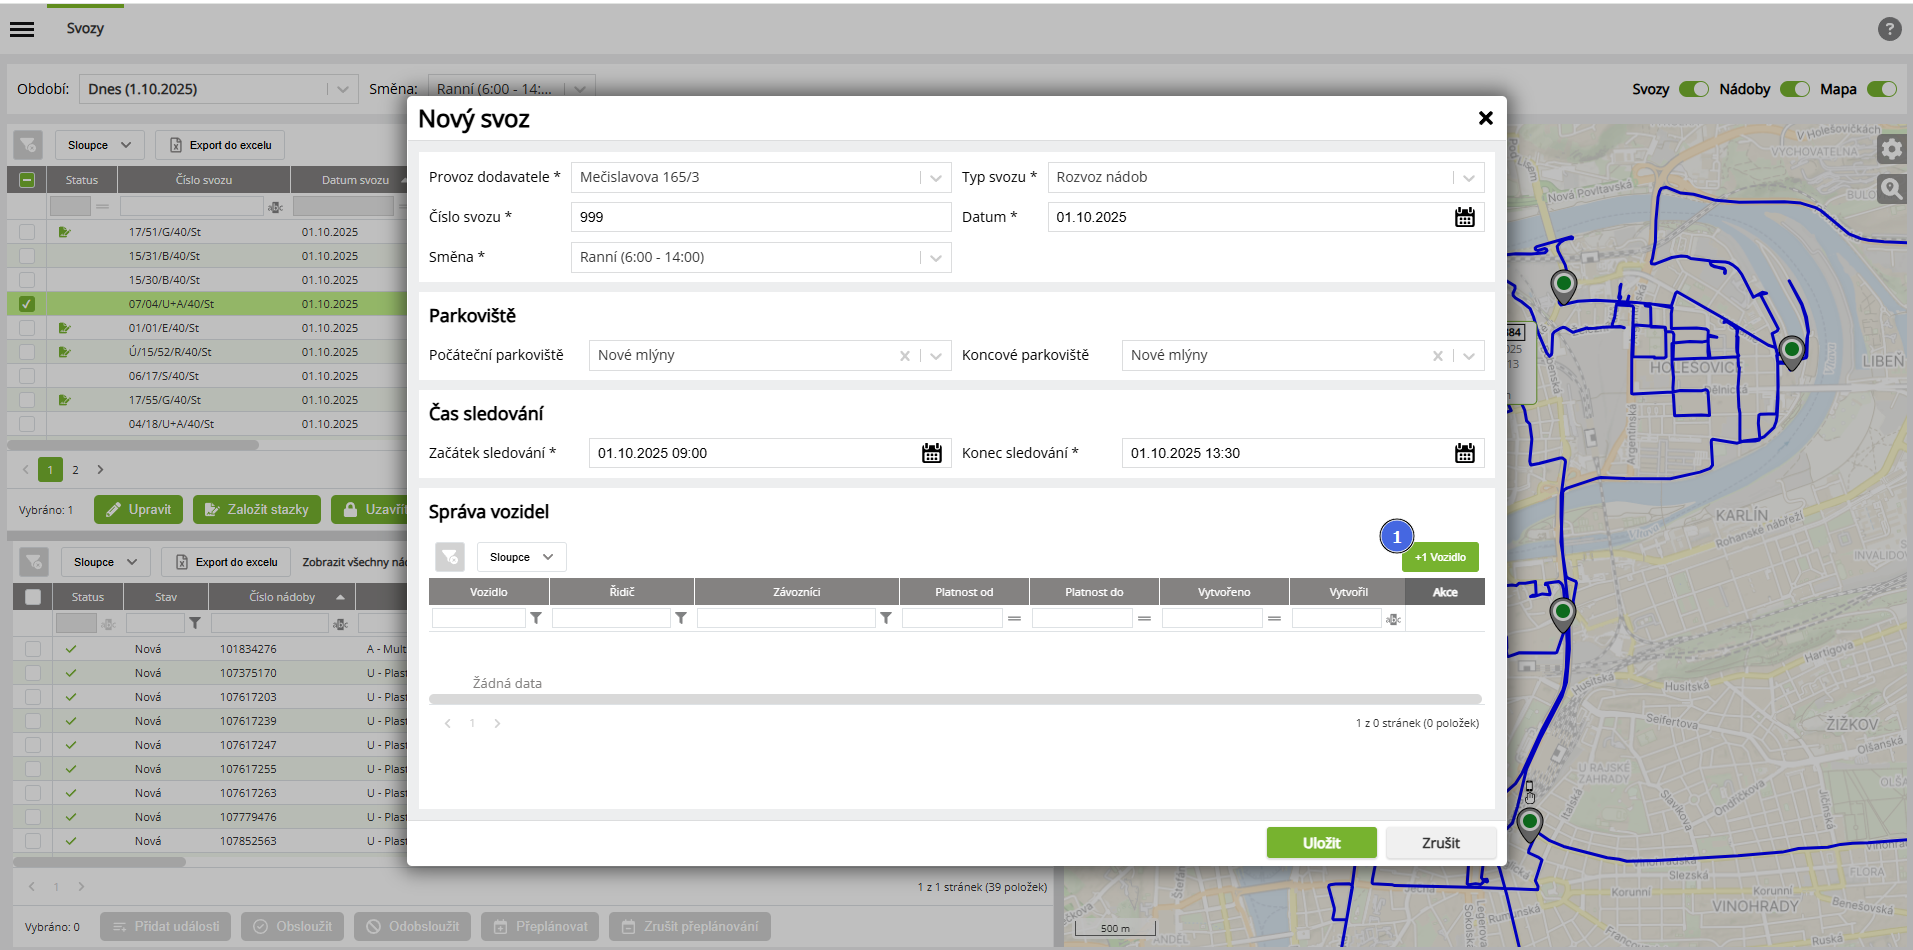1913x950 pixels.
Task: Clear Počáteční parkoviště selection
Action: tap(904, 356)
